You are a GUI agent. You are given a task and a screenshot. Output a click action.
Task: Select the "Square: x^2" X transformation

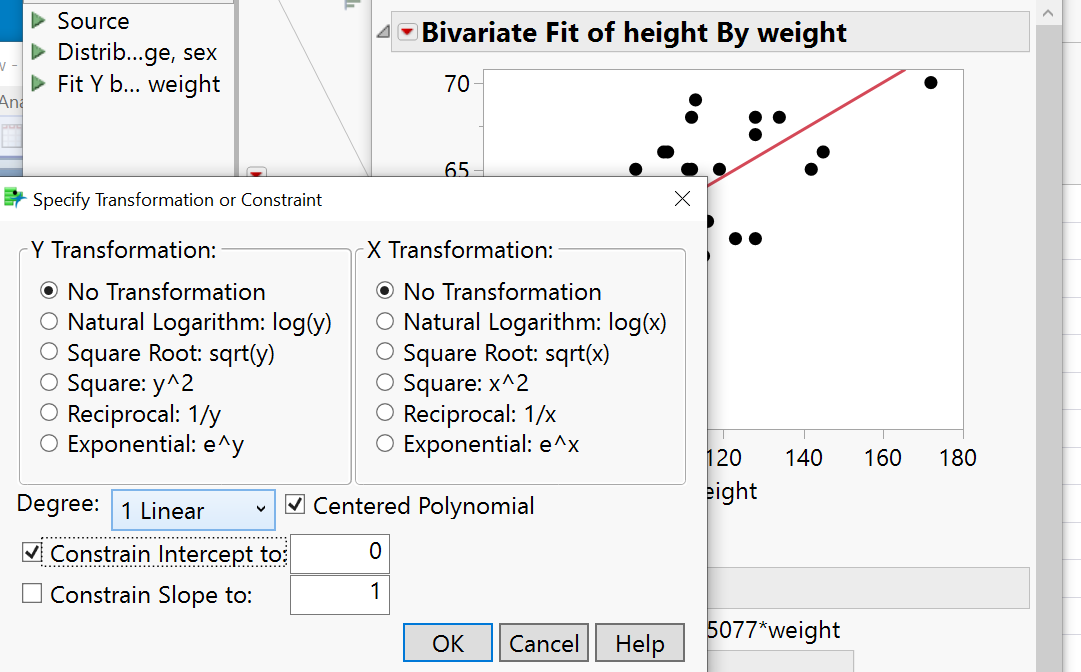385,383
